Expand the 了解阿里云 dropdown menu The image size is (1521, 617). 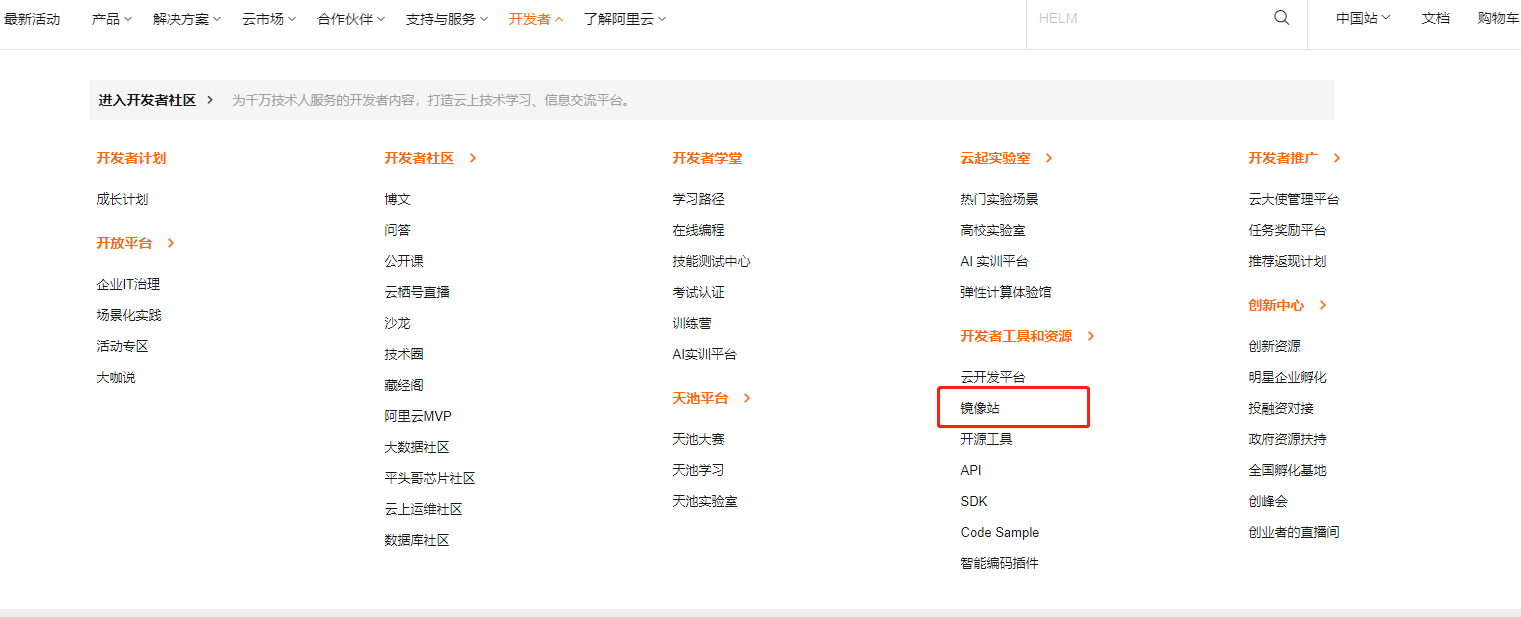pos(625,19)
